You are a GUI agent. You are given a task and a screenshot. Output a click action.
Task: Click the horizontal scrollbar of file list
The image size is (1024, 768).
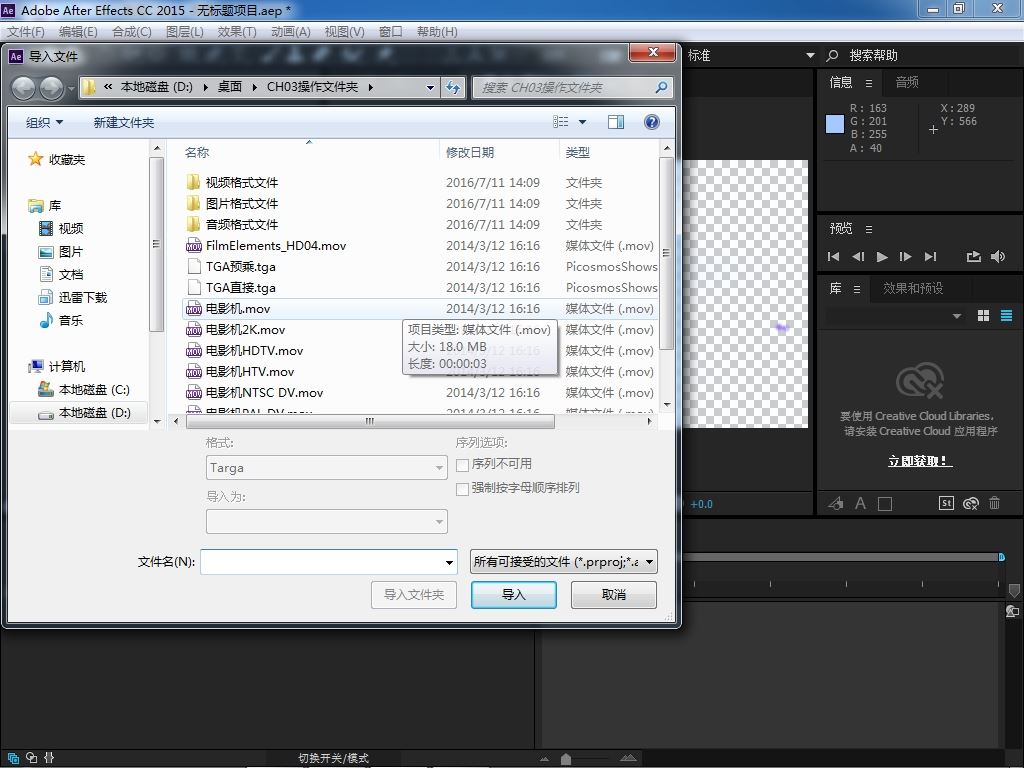tap(370, 422)
